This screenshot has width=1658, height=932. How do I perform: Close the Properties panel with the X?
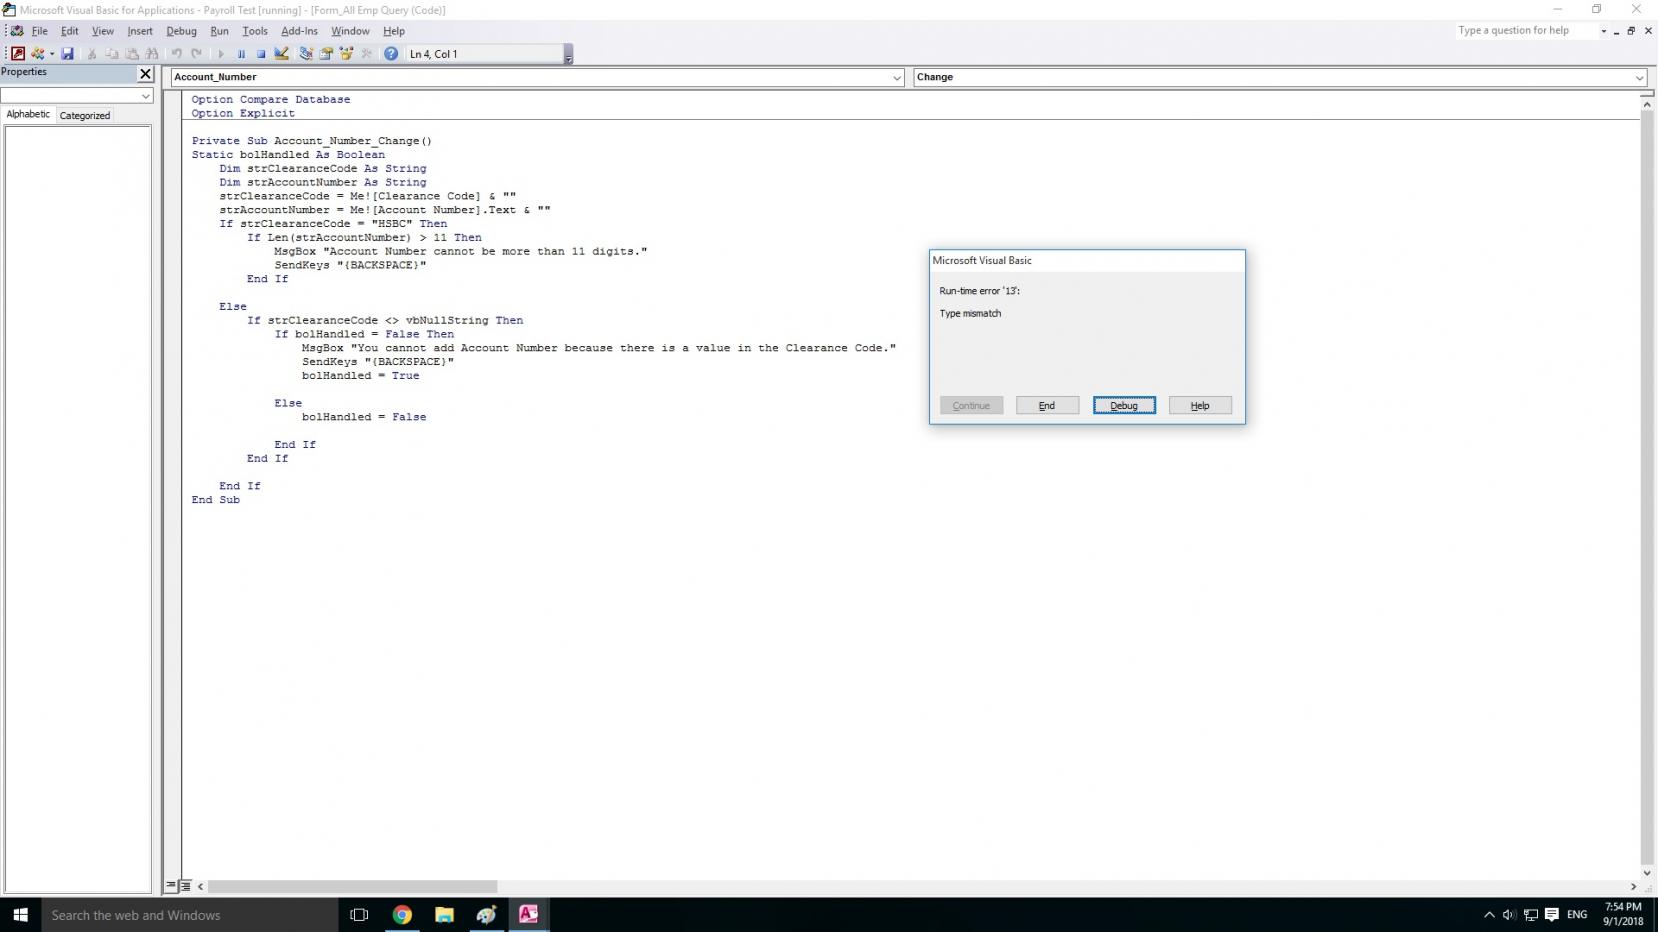point(145,74)
